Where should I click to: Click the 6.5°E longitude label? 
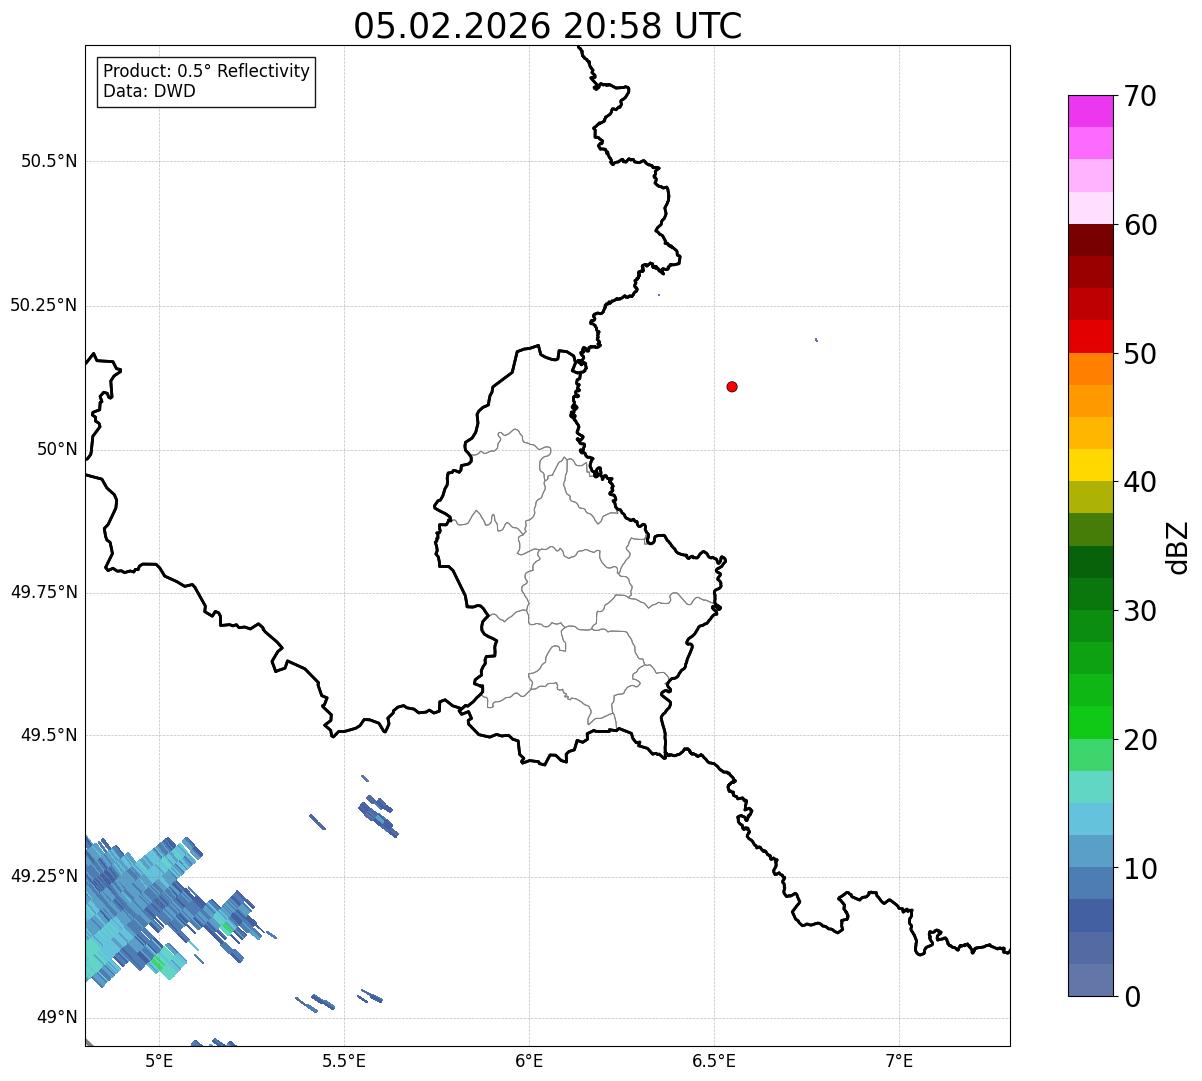714,1060
